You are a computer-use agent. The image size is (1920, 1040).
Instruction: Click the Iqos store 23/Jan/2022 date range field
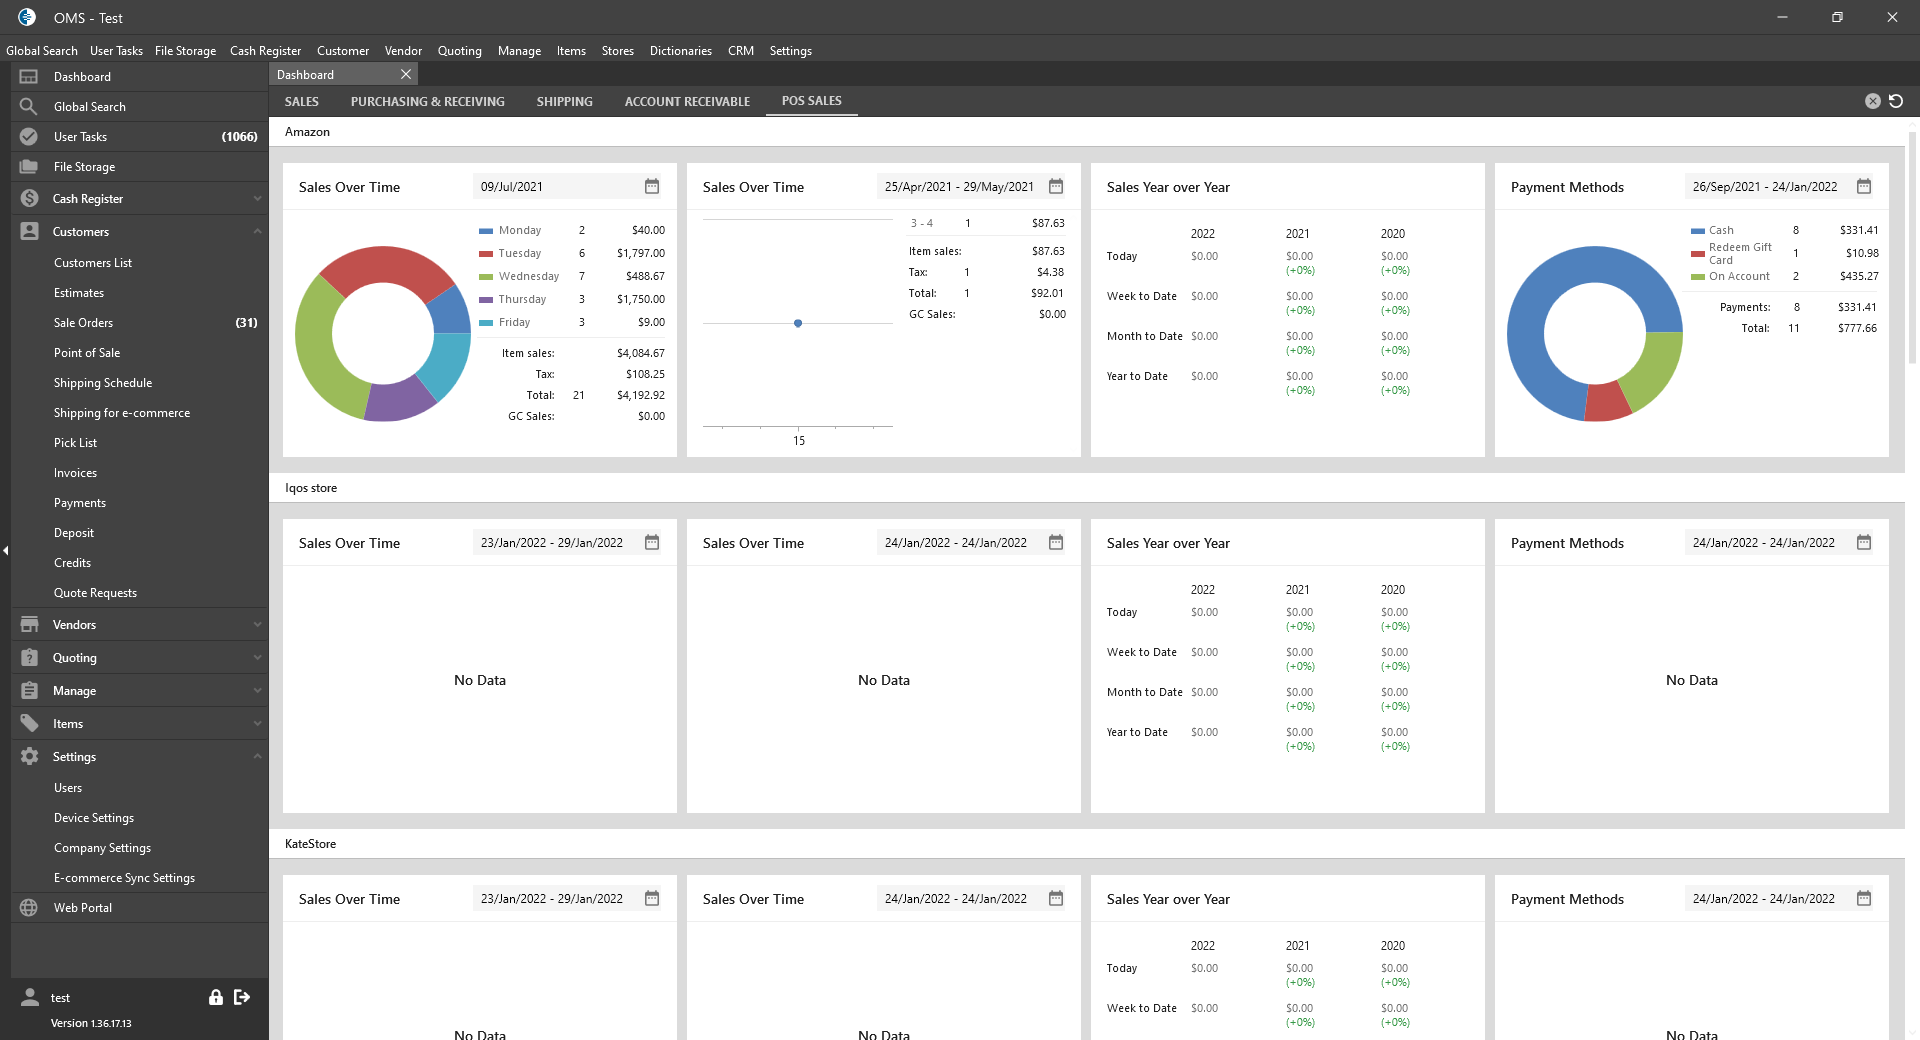tap(552, 543)
